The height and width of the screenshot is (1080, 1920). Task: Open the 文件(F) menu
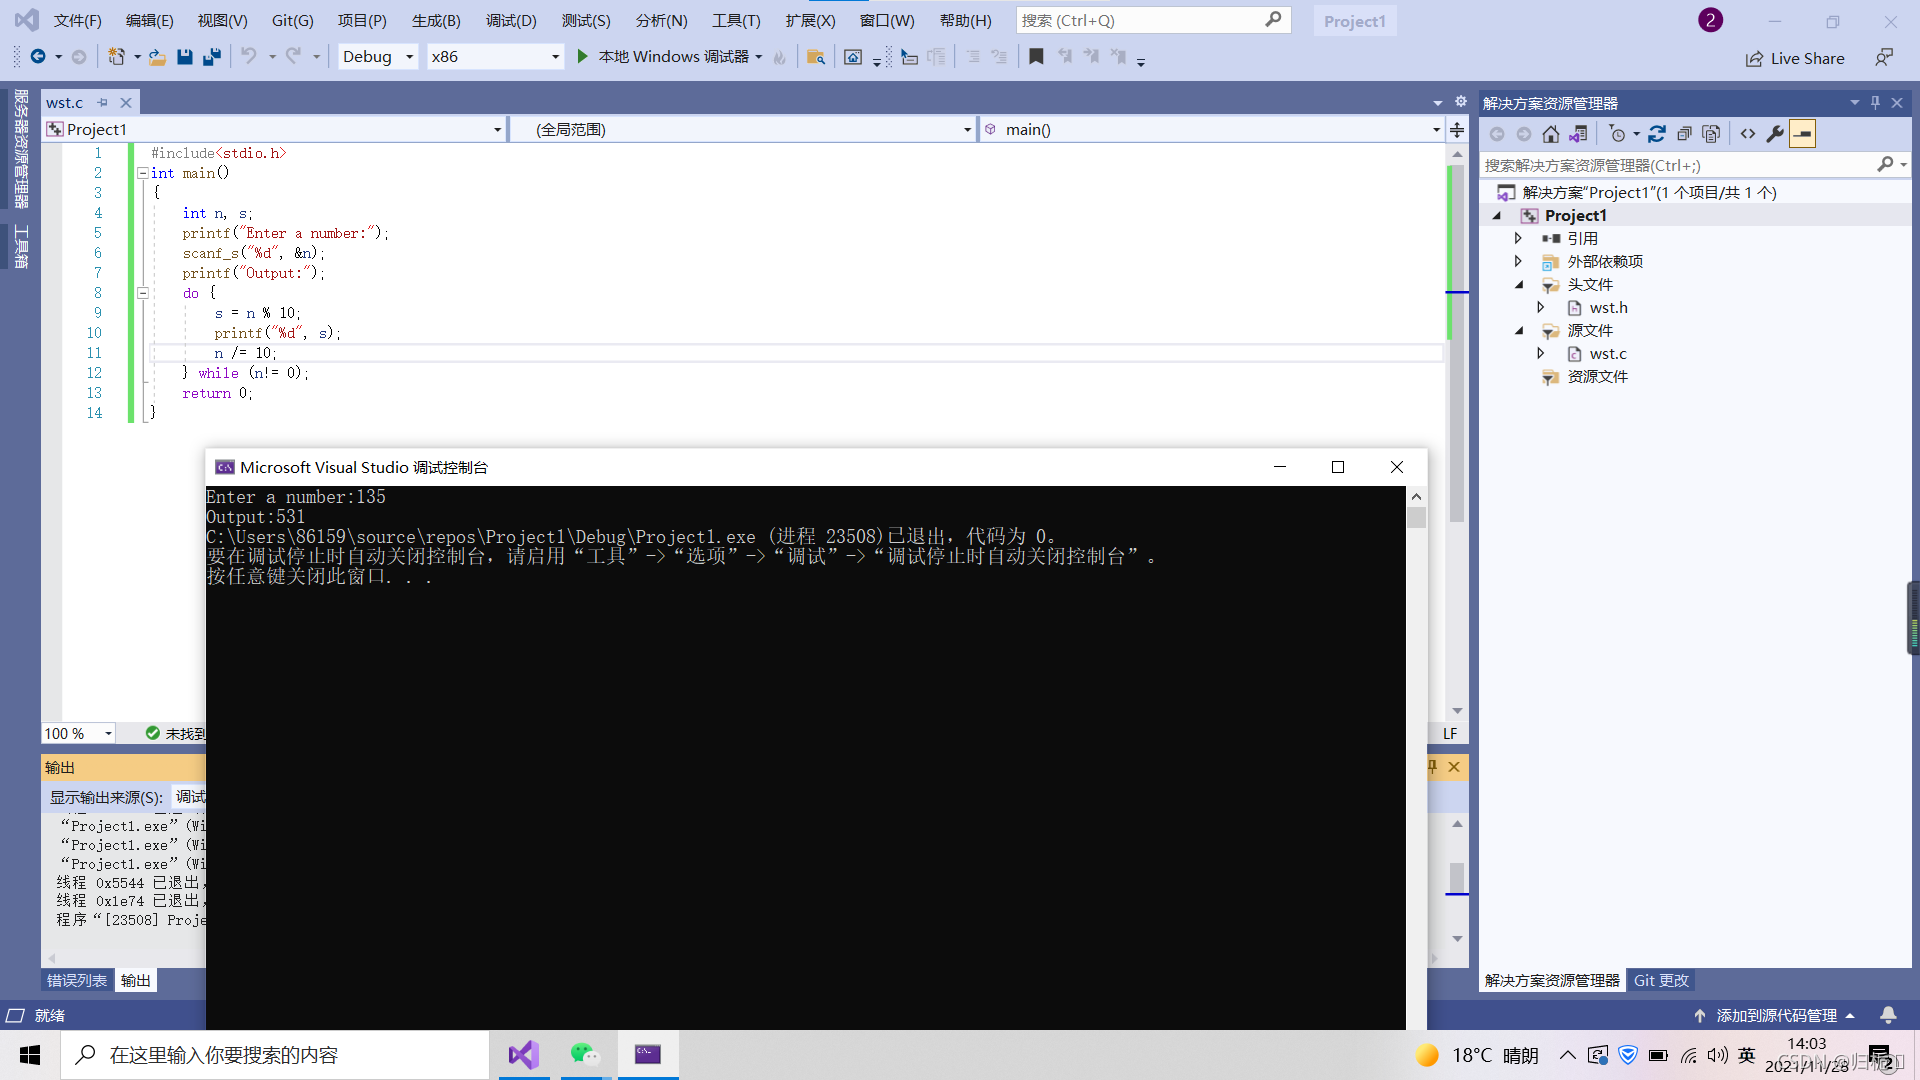[x=77, y=20]
